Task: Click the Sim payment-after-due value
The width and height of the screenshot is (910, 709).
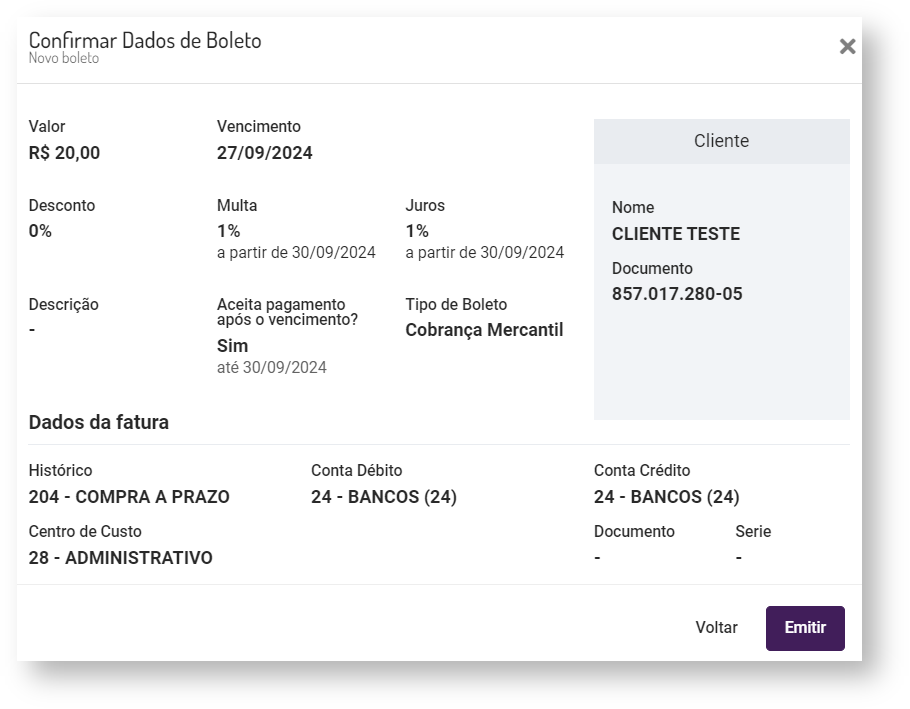Action: (x=232, y=346)
